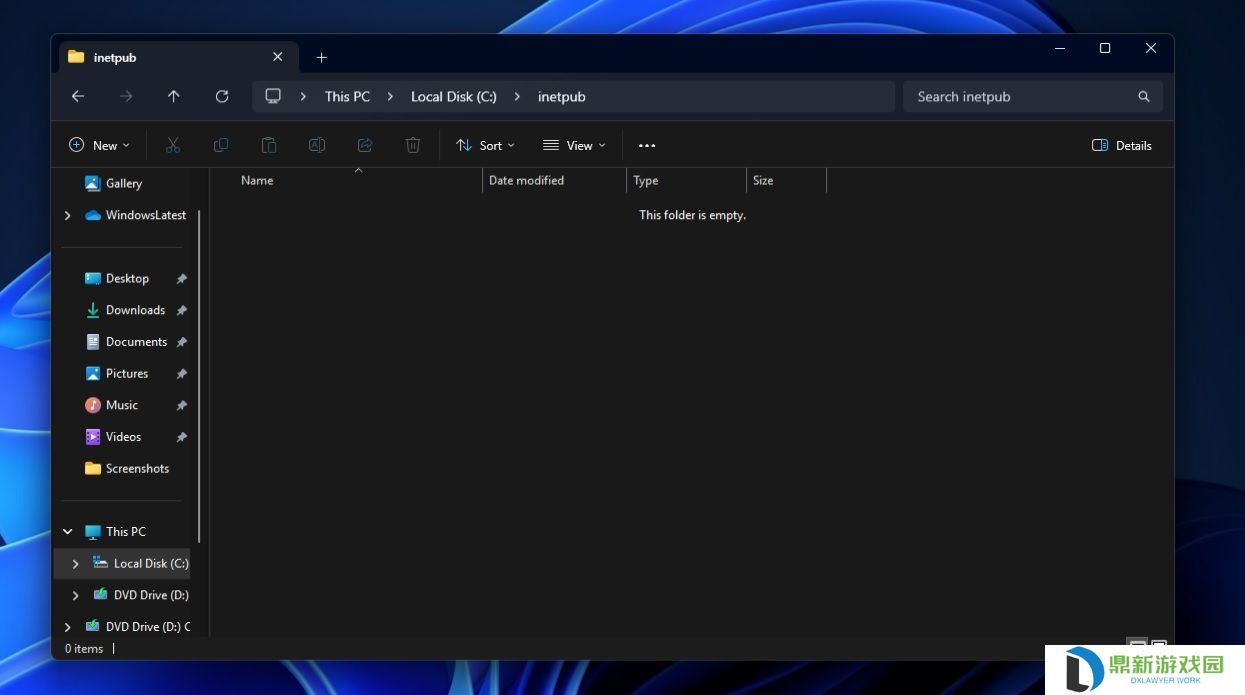
Task: Click inetpub in the address bar
Action: tap(561, 97)
